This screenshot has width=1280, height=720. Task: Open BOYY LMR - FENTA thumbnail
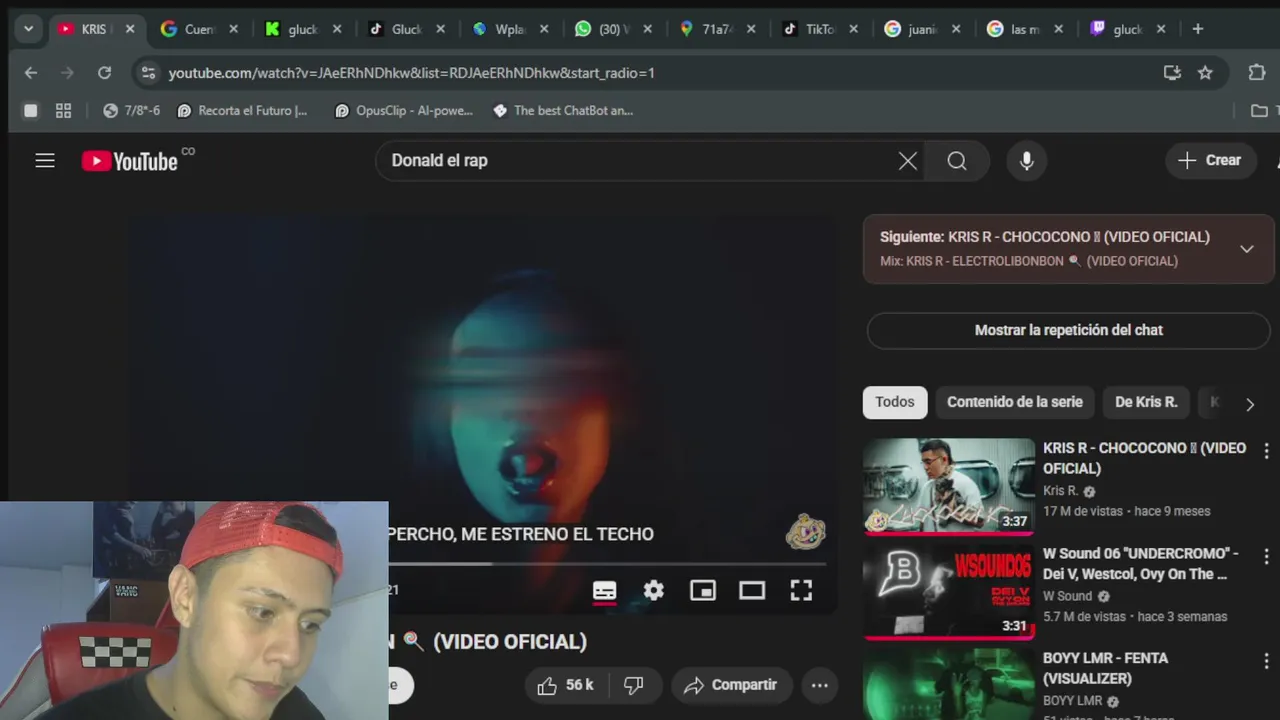(x=949, y=684)
